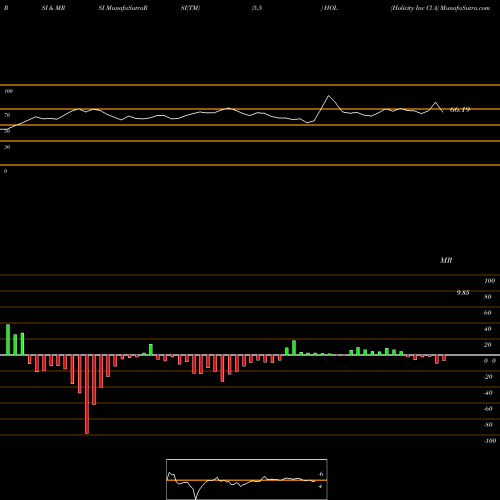Click the 20 label on MR axis

point(488,345)
